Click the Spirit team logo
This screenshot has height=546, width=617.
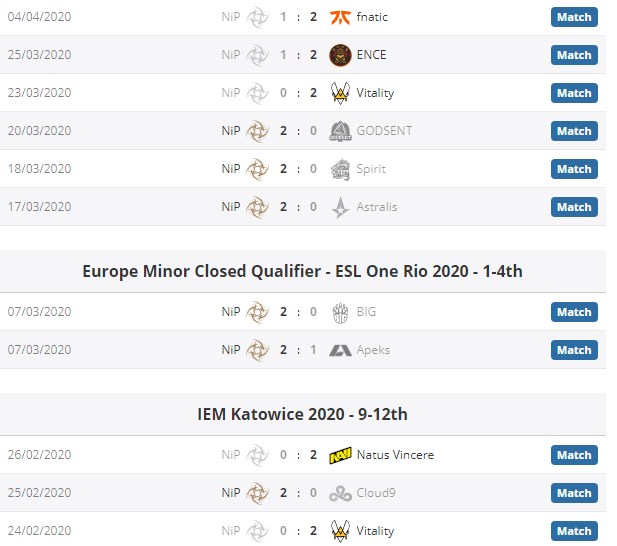tap(340, 169)
